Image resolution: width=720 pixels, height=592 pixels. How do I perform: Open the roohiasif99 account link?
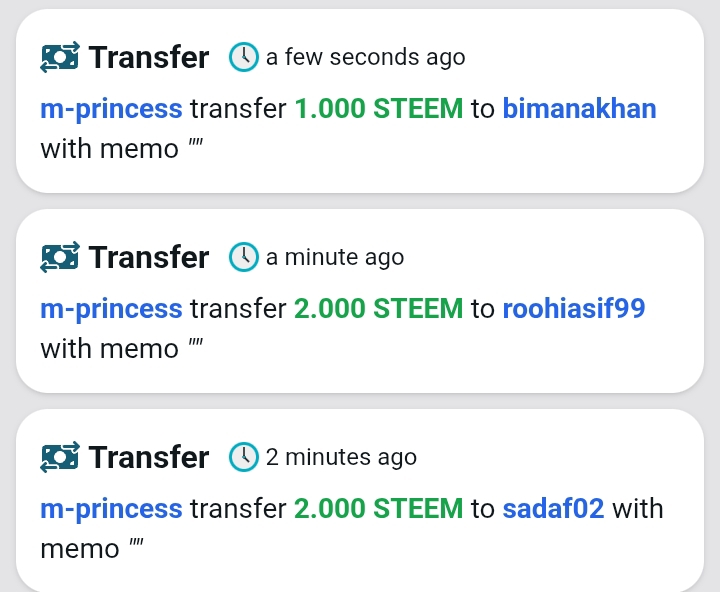(x=574, y=308)
